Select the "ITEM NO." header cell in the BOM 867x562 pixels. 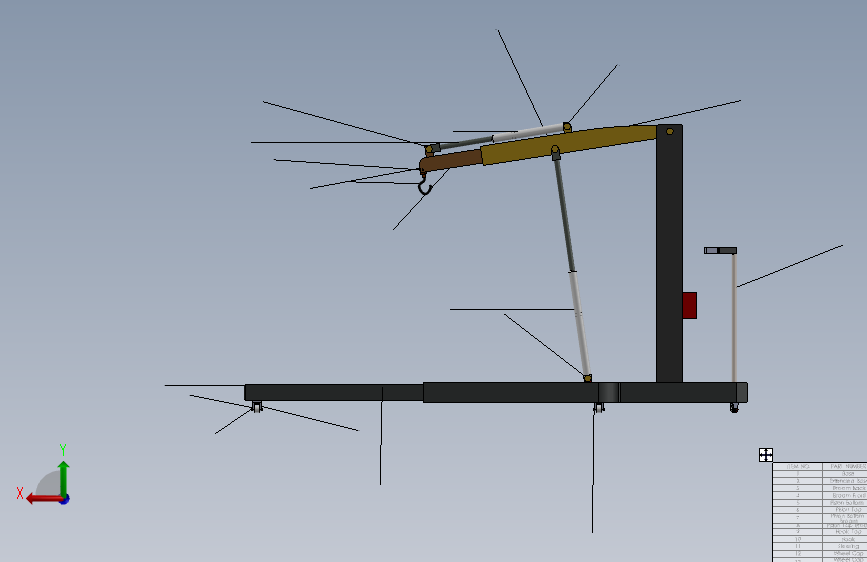click(797, 467)
